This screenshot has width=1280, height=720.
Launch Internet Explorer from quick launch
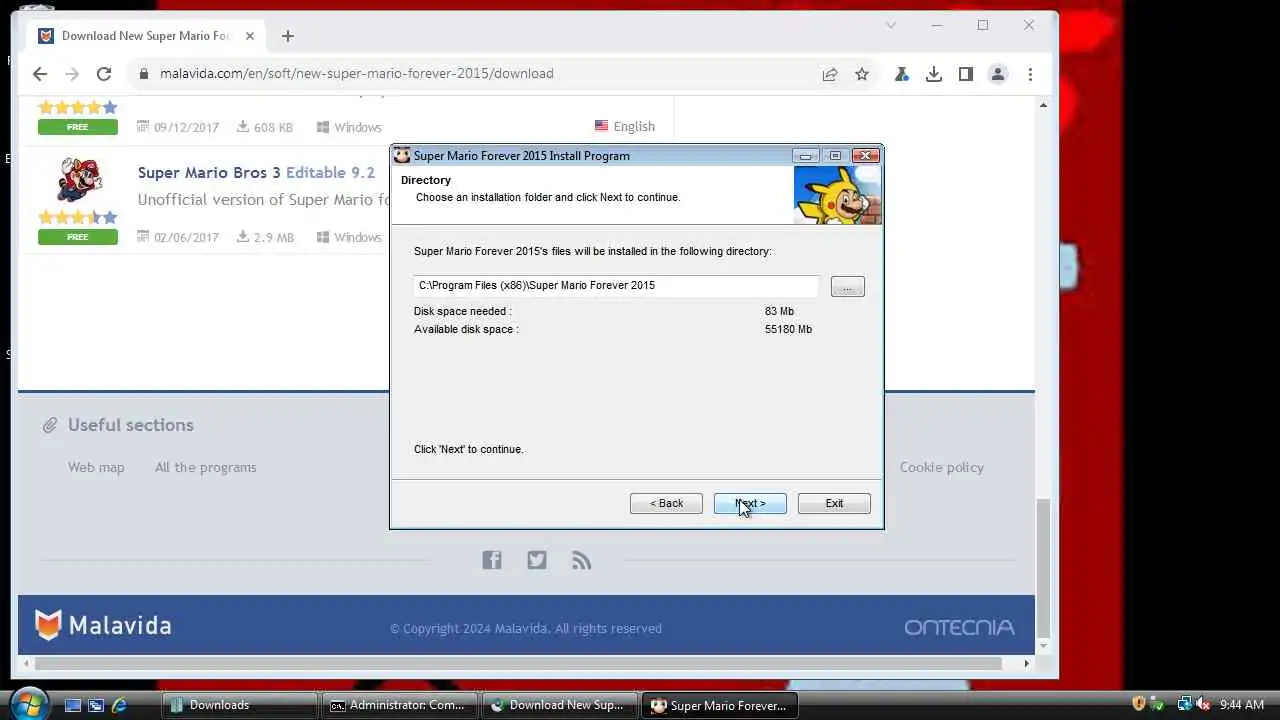119,705
